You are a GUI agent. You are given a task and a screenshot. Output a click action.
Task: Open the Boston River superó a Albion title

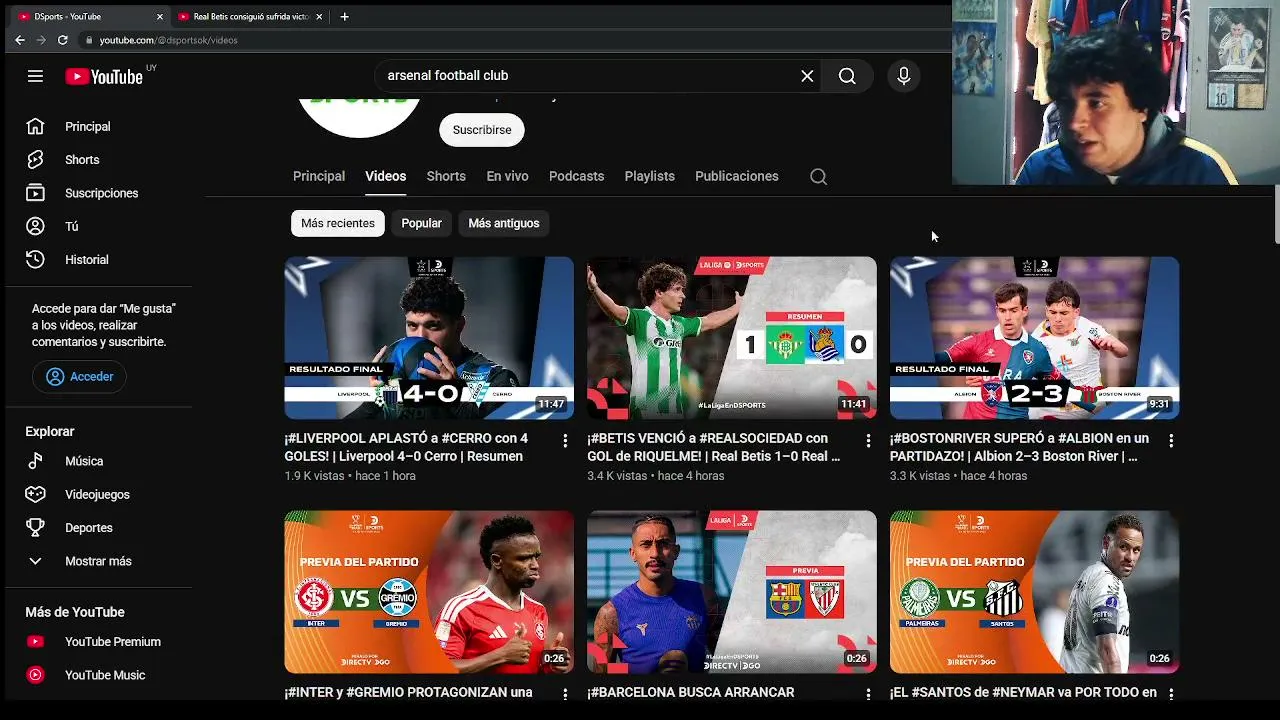click(x=1019, y=447)
